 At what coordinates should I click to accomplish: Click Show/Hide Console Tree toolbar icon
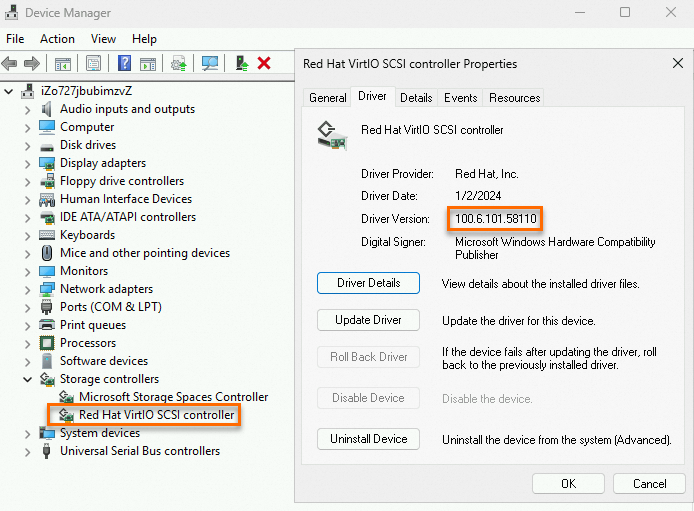coord(62,64)
